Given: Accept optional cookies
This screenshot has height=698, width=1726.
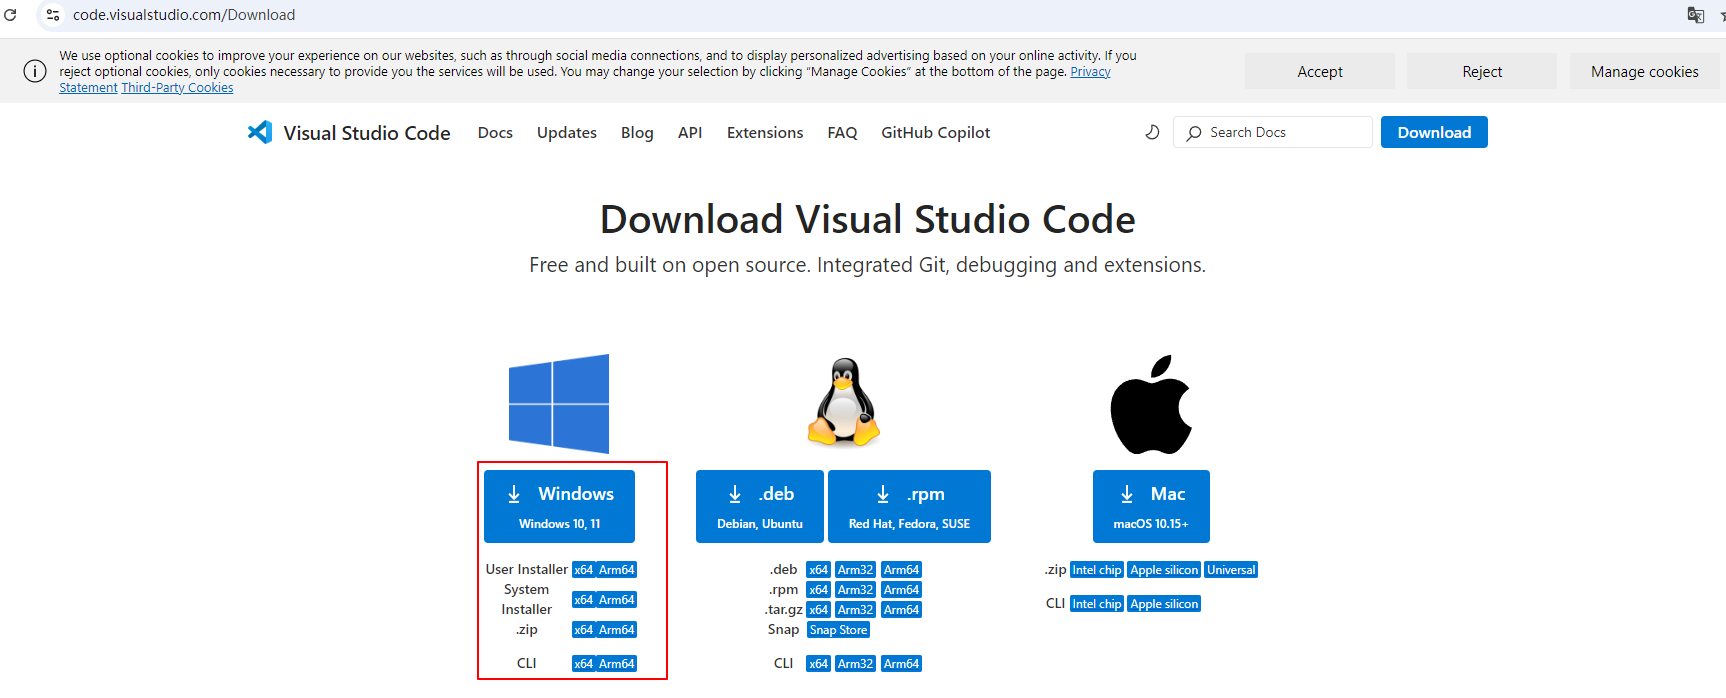Looking at the screenshot, I should (1320, 71).
